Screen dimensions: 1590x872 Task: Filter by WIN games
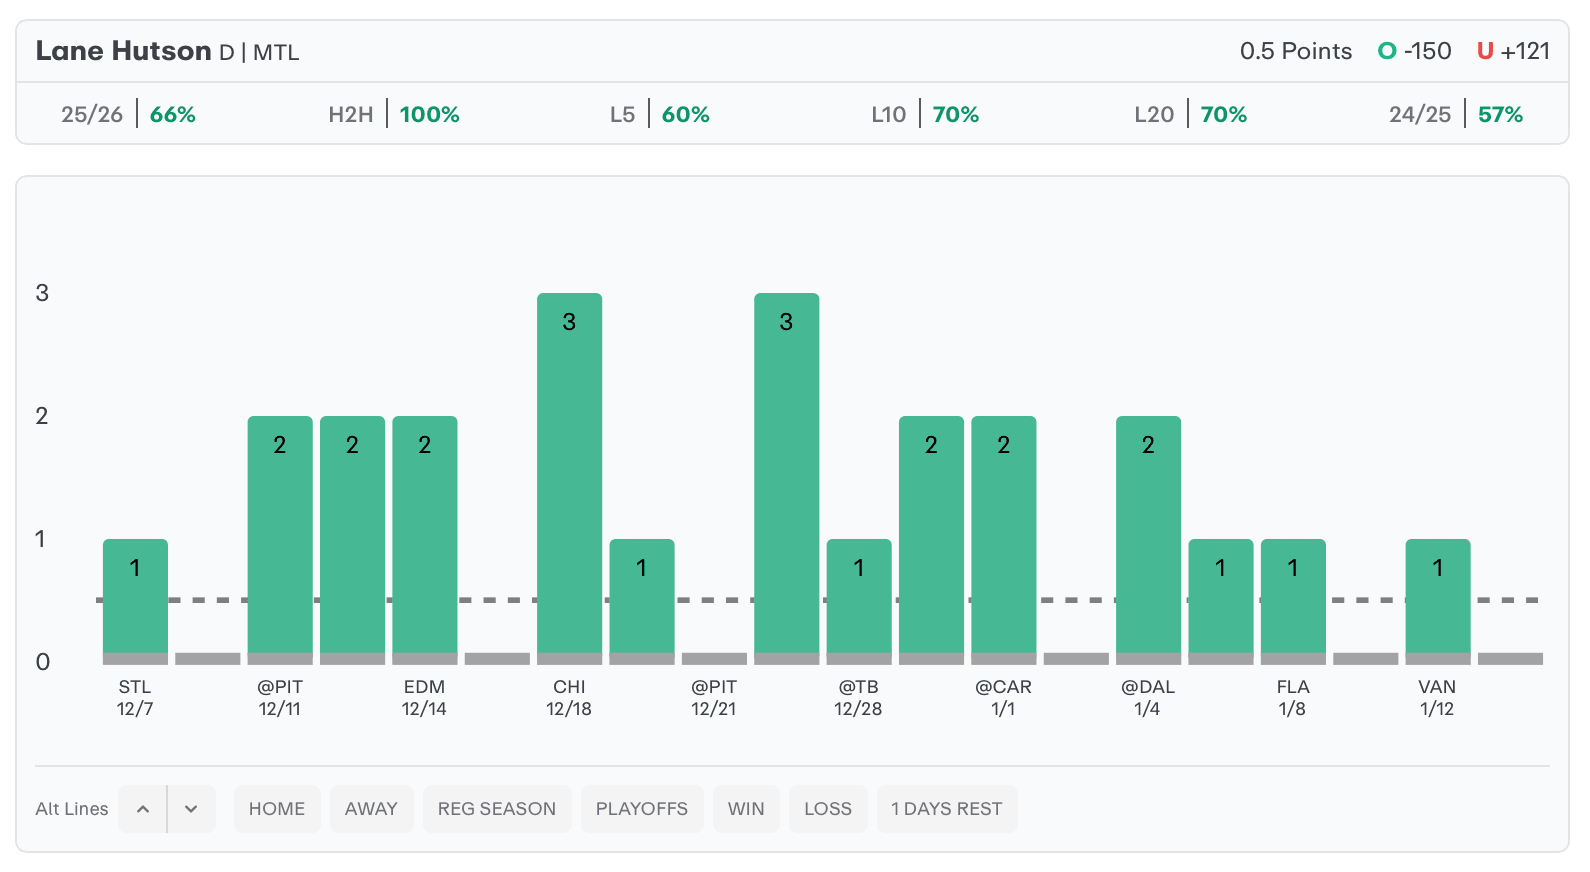pyautogui.click(x=746, y=809)
